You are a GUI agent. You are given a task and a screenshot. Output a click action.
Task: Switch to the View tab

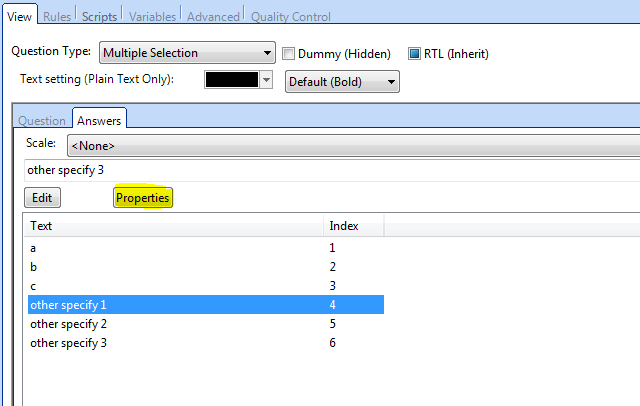tap(20, 16)
